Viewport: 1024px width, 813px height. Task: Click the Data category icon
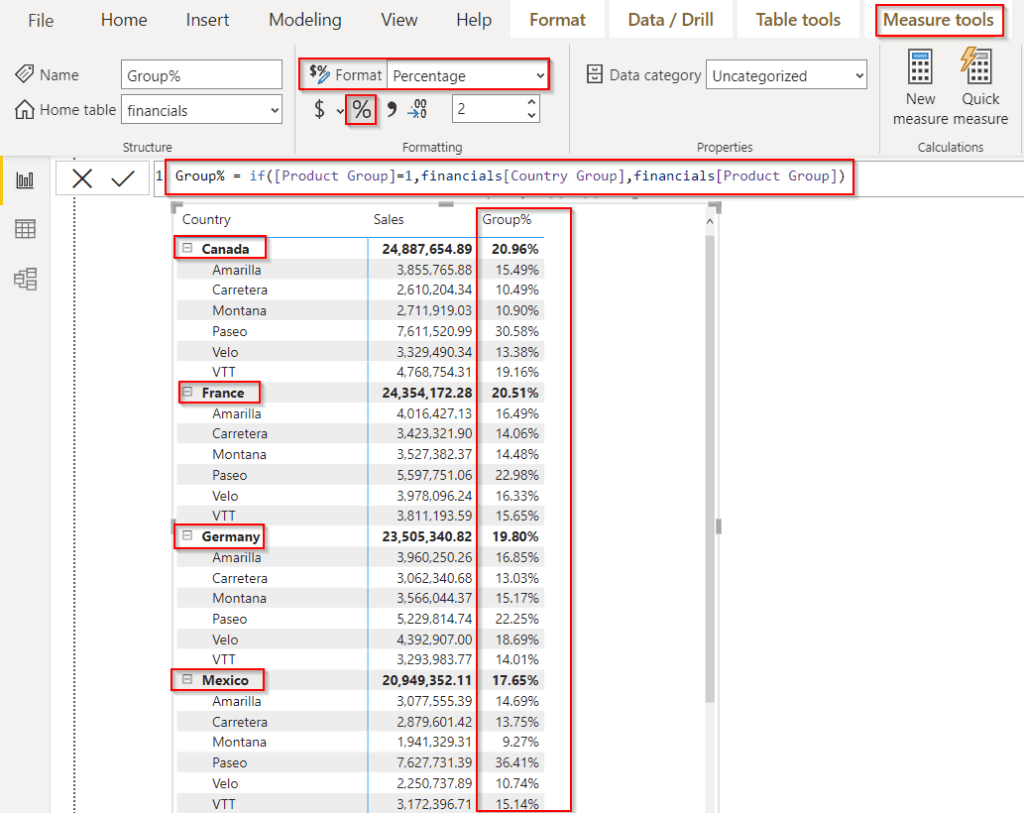click(x=594, y=74)
